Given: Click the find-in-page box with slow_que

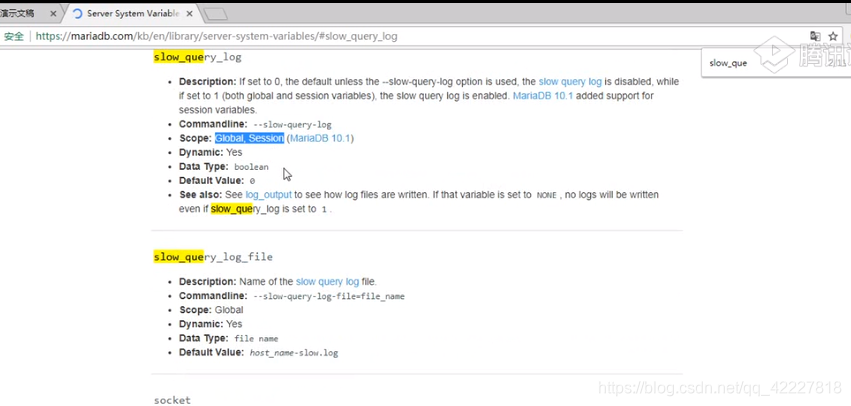Looking at the screenshot, I should coord(728,63).
